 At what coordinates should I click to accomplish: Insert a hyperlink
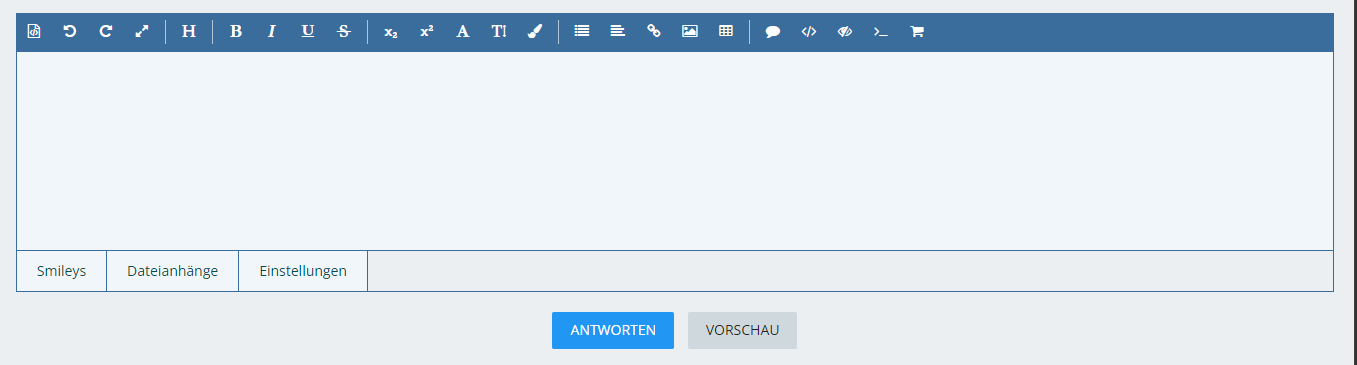click(x=654, y=31)
